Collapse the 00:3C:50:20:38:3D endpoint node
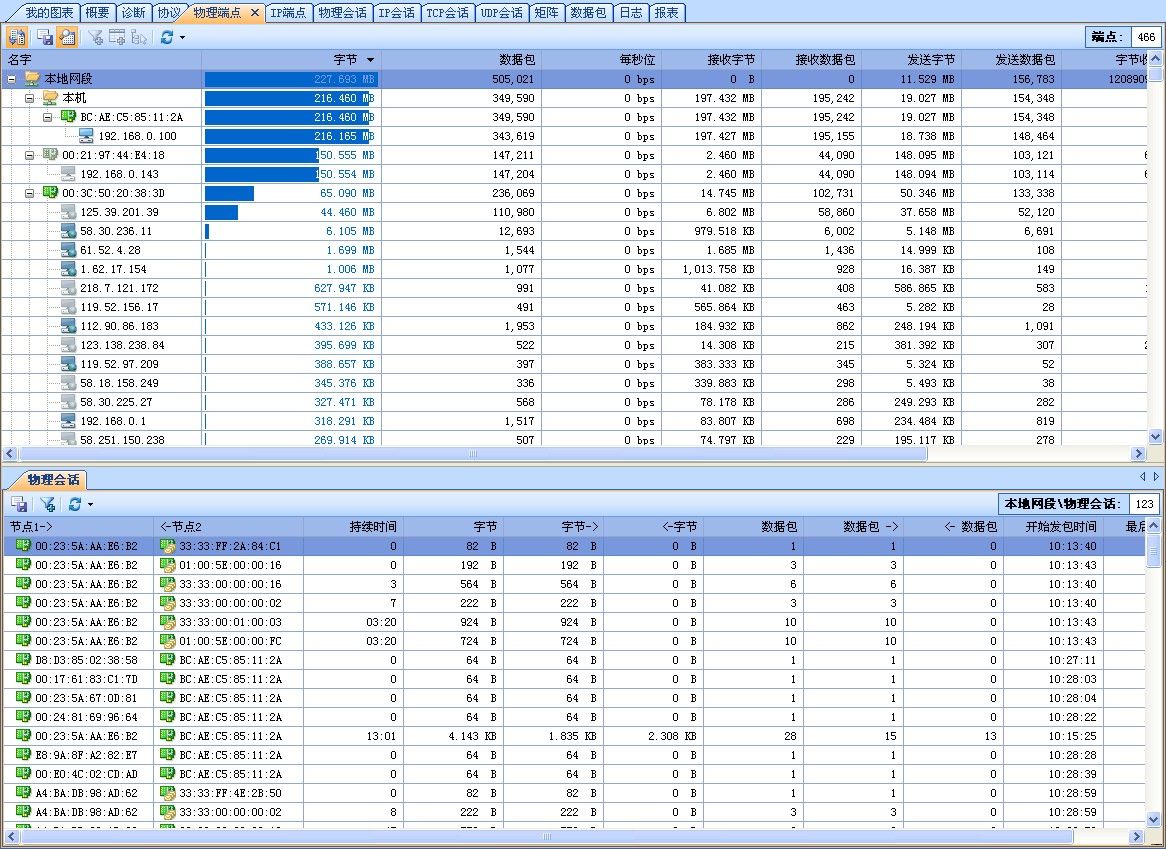 point(28,192)
